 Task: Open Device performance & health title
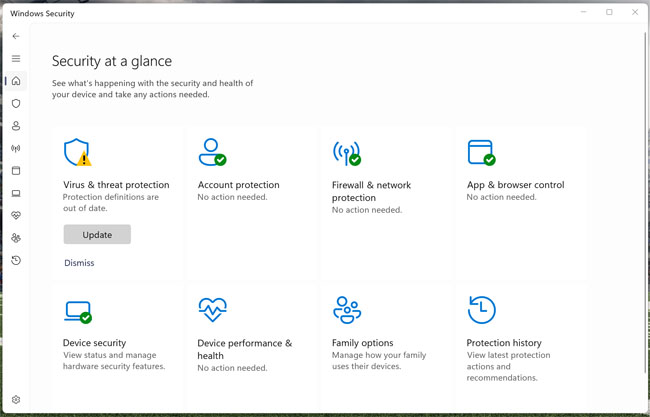(x=245, y=349)
